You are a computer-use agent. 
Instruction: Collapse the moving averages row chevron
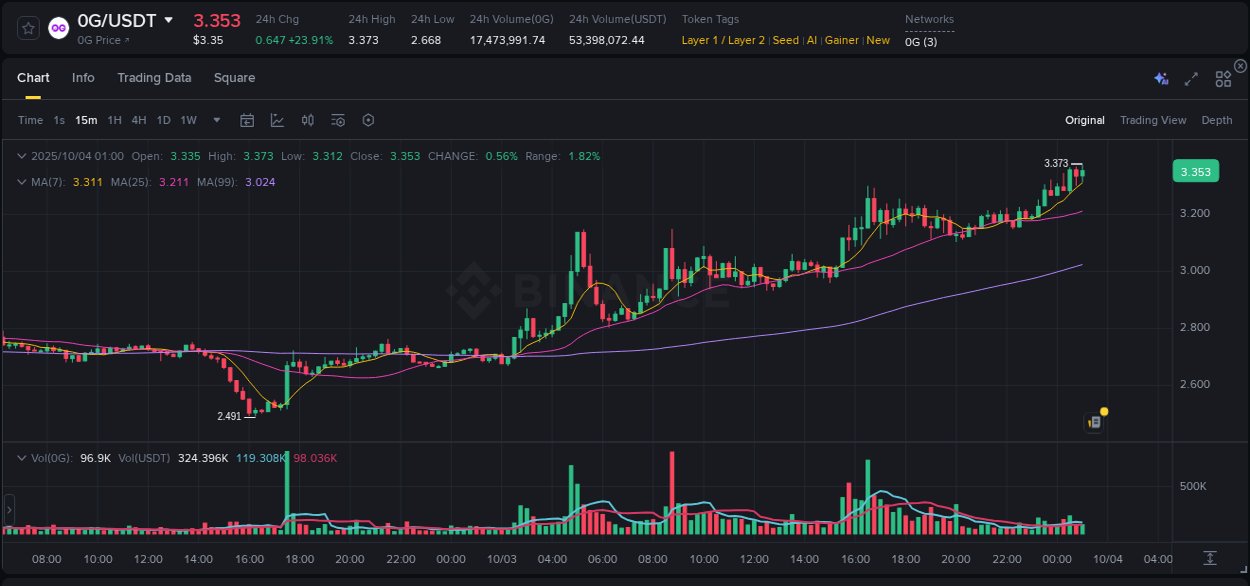pos(20,182)
